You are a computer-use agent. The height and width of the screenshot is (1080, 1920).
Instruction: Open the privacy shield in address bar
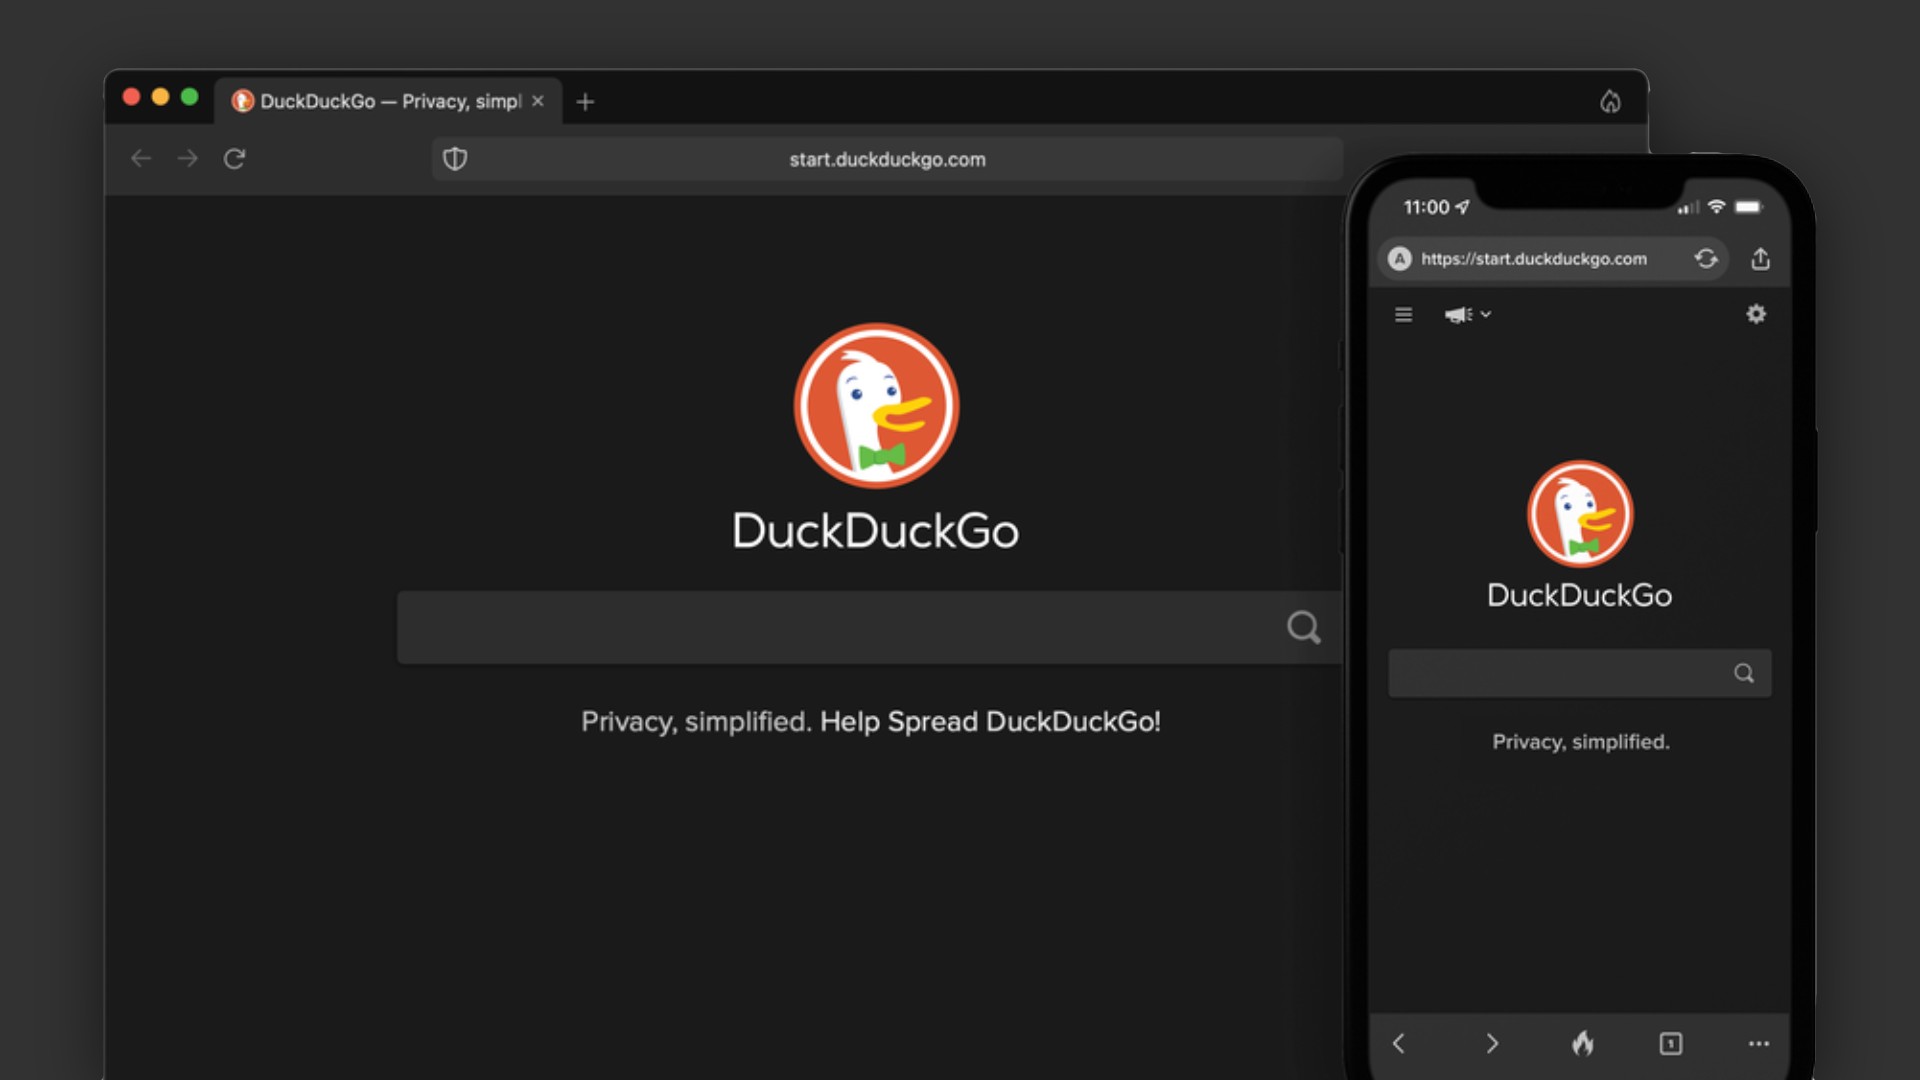pyautogui.click(x=455, y=159)
